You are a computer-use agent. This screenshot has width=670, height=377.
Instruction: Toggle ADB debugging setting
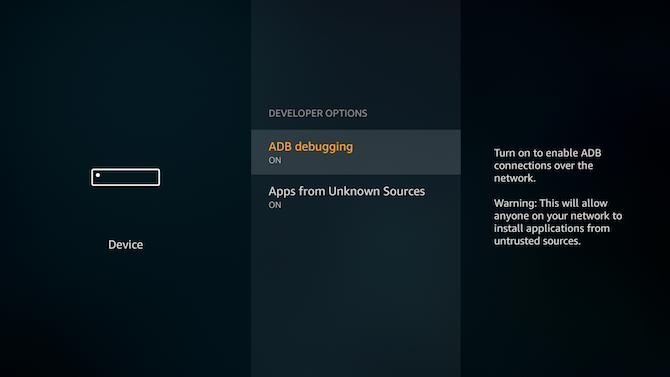tap(356, 152)
